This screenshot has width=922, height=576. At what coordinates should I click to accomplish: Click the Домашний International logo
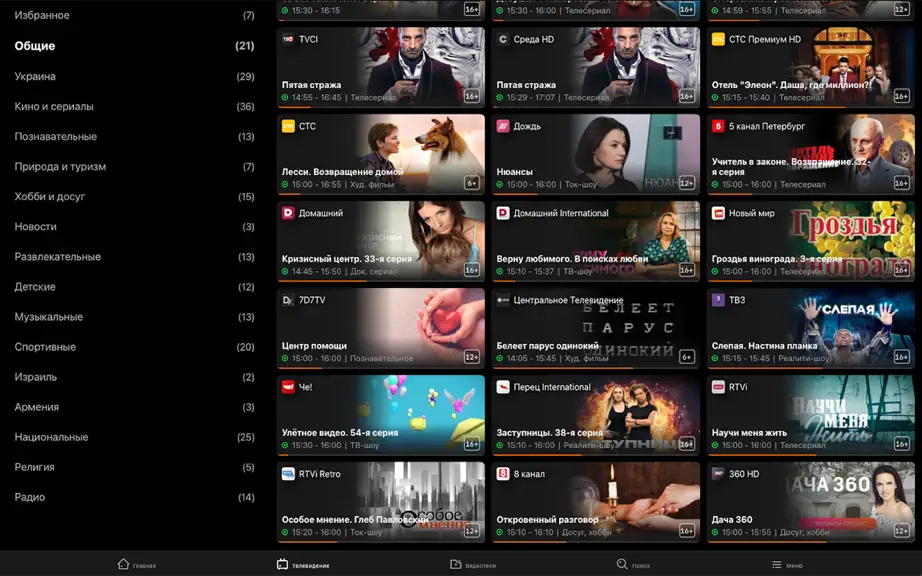[503, 213]
